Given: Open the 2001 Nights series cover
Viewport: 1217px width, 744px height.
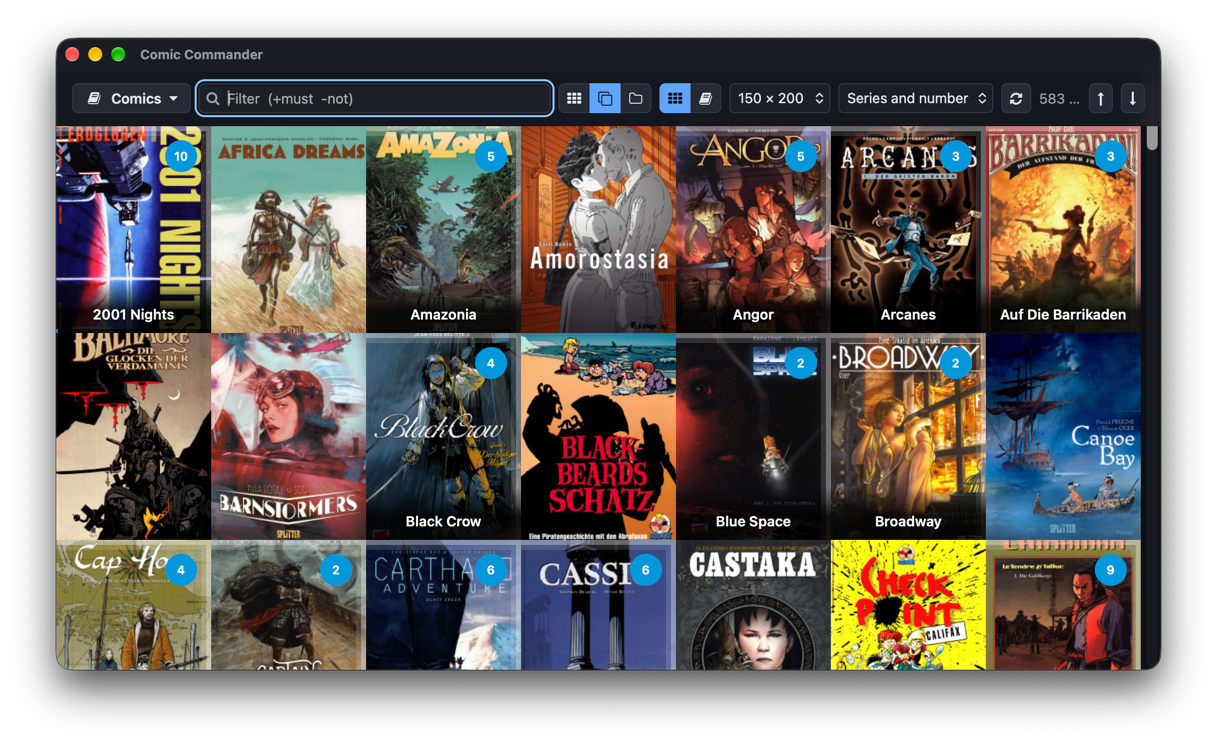Looking at the screenshot, I should tap(133, 229).
